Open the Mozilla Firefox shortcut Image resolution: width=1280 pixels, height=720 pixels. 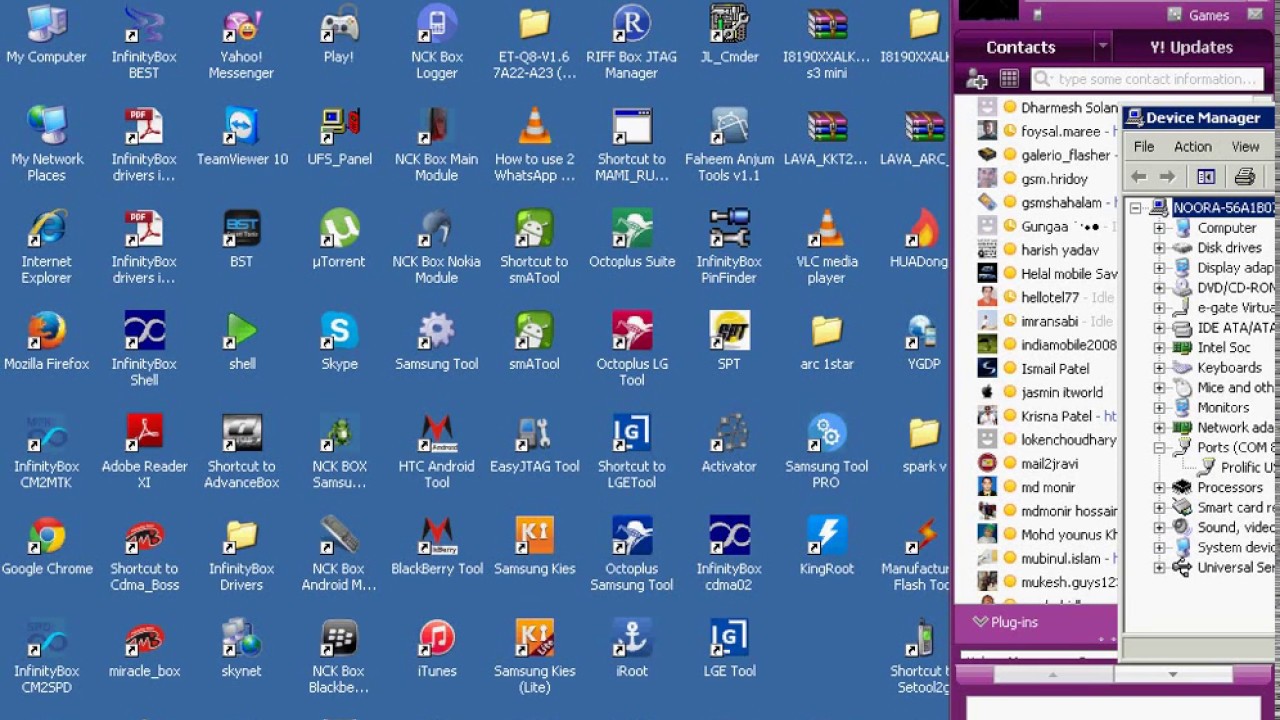(46, 340)
